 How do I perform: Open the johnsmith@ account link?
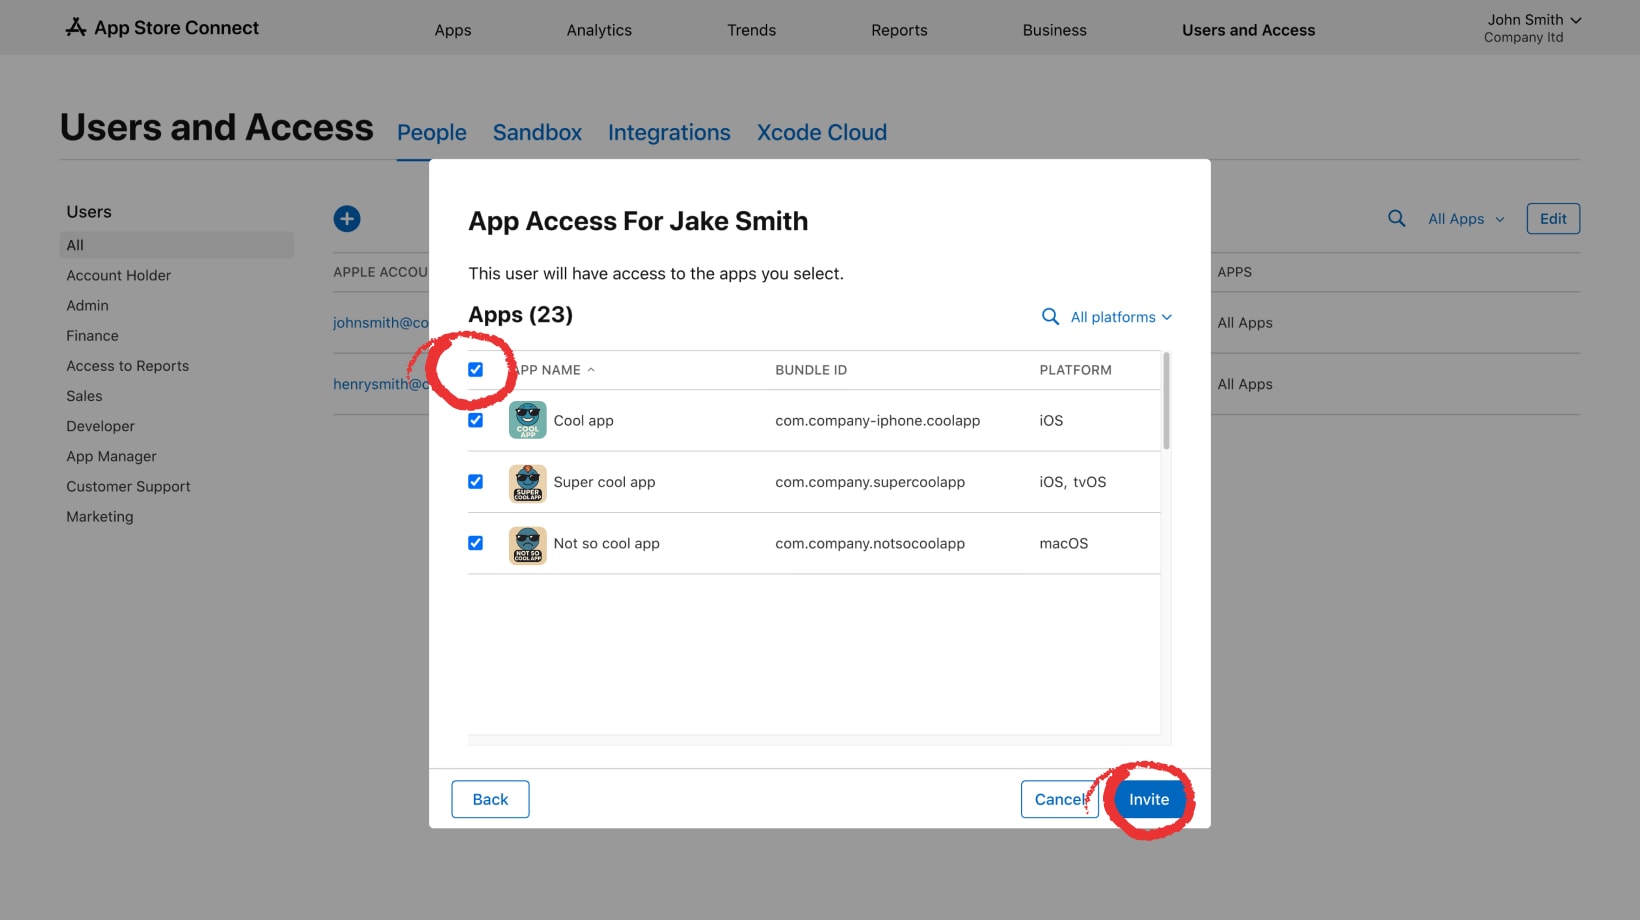point(381,323)
